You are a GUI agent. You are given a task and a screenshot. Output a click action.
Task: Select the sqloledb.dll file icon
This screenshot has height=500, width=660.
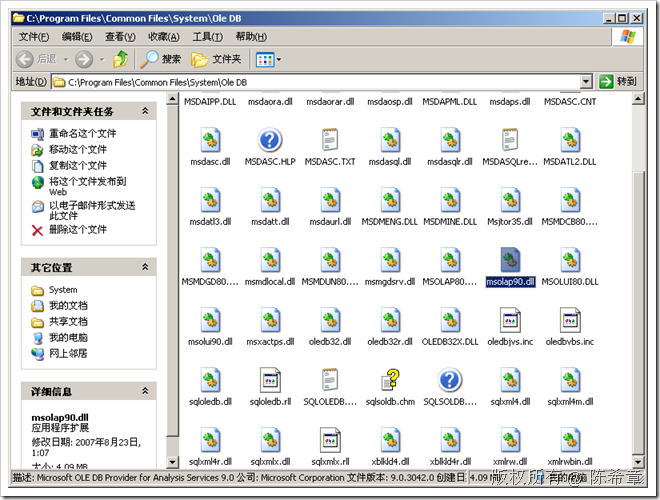tap(210, 380)
